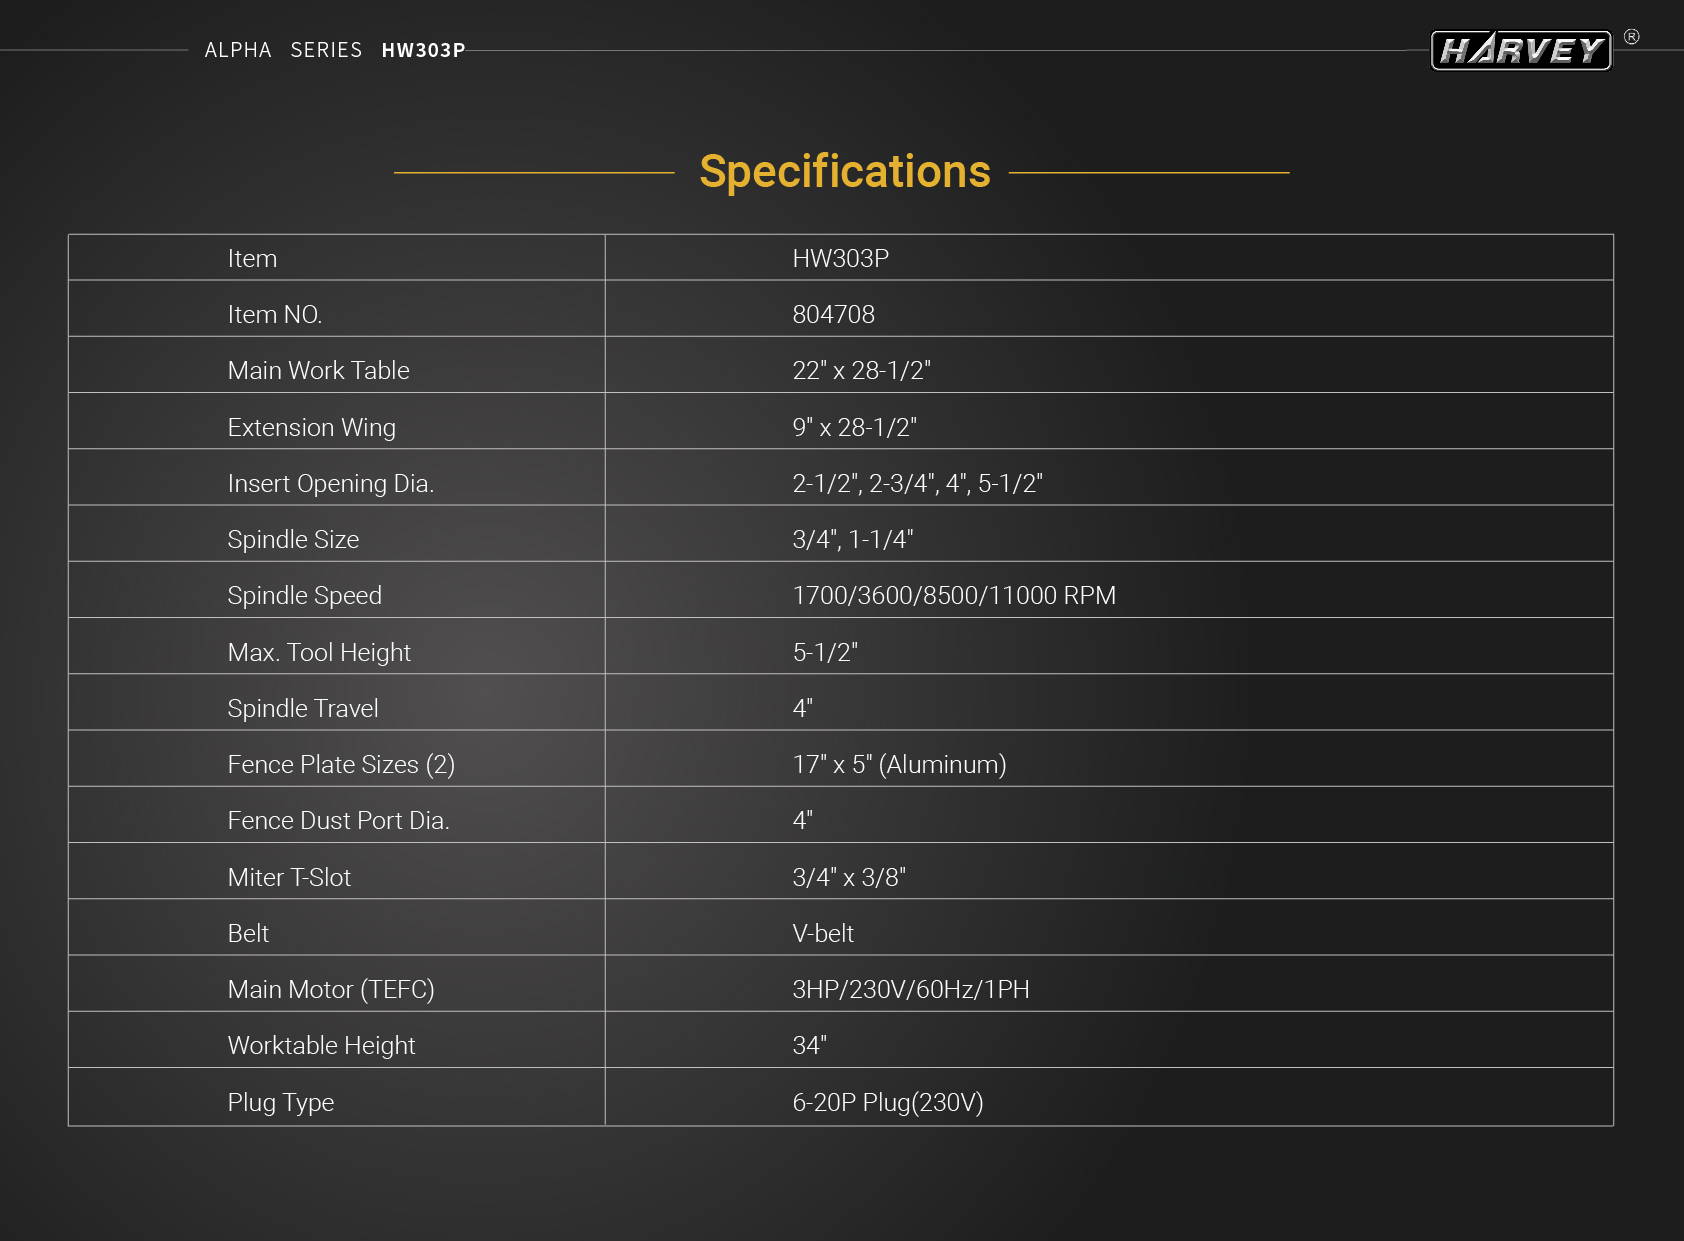
Task: Click the 'Spindle Size' label
Action: (293, 539)
